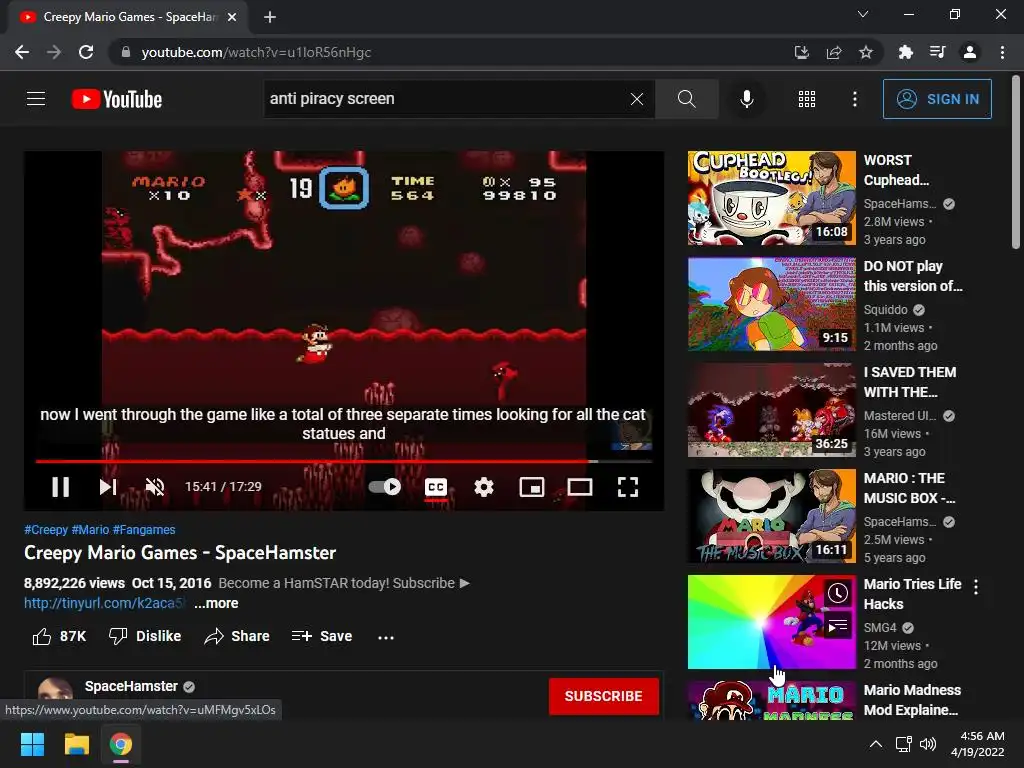This screenshot has height=768, width=1024.
Task: Open Chrome extensions puzzle icon
Action: tap(905, 52)
